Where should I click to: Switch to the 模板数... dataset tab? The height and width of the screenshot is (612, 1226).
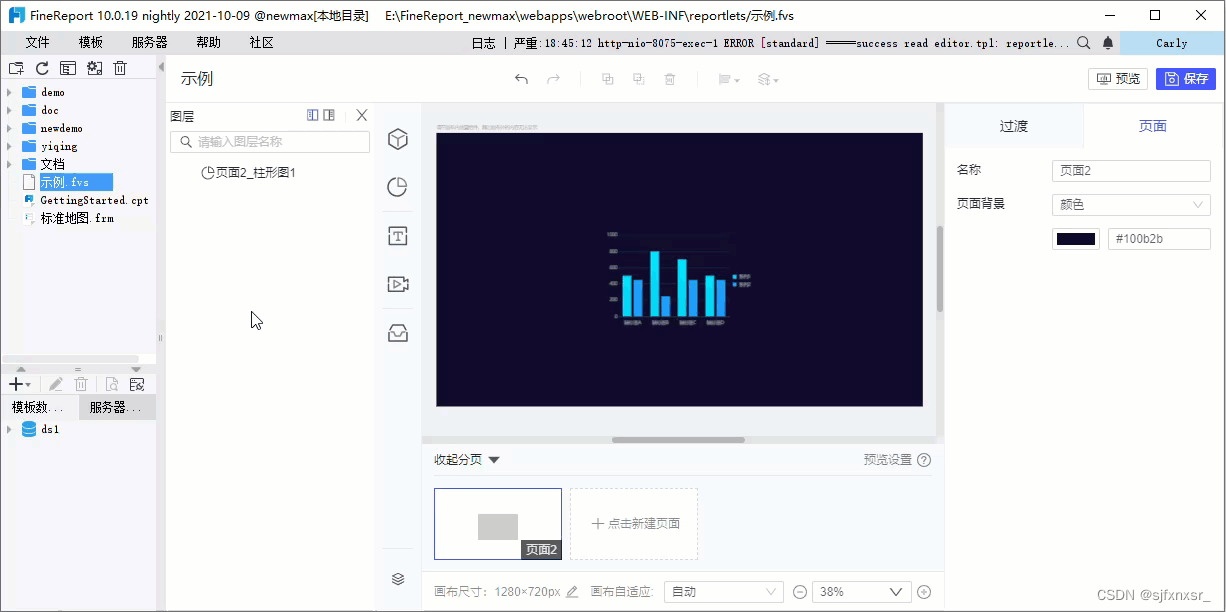point(39,407)
